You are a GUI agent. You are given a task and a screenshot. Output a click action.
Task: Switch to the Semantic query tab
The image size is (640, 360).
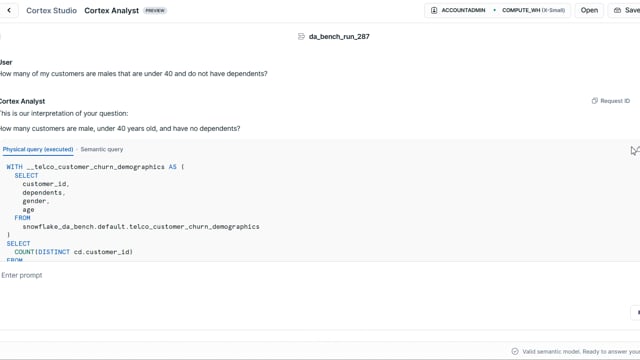click(x=102, y=149)
